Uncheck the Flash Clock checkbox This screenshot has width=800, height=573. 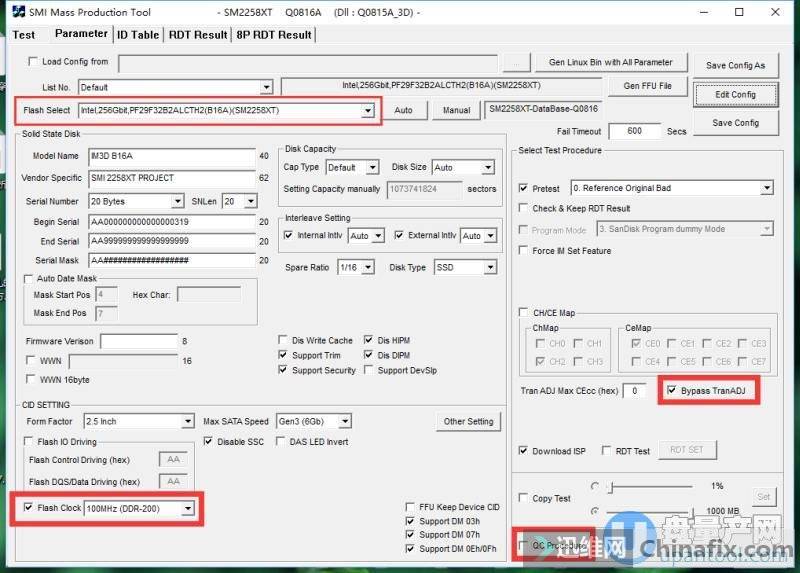29,507
